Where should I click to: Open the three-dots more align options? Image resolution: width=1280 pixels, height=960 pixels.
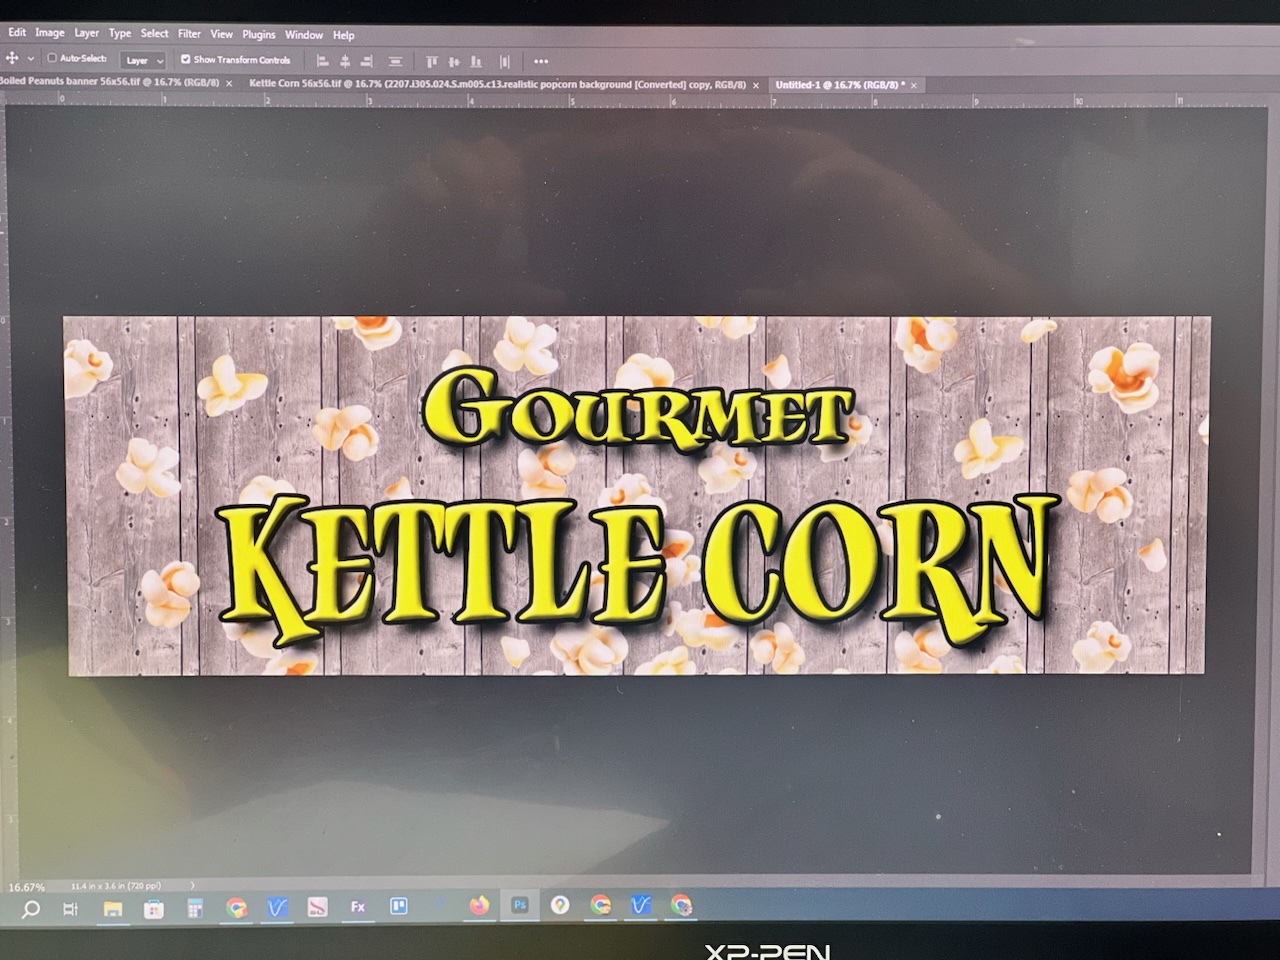coord(541,61)
